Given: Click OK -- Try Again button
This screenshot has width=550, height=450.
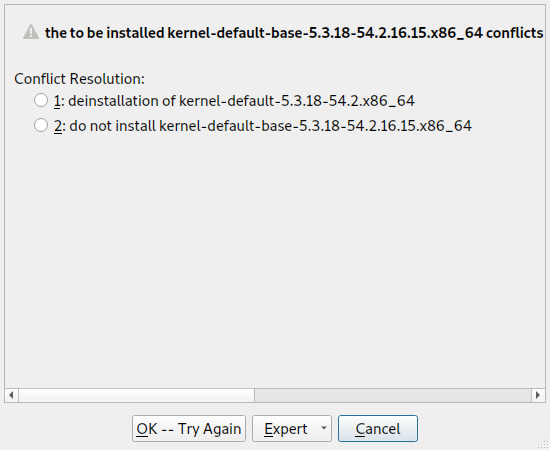Looking at the screenshot, I should tap(189, 429).
